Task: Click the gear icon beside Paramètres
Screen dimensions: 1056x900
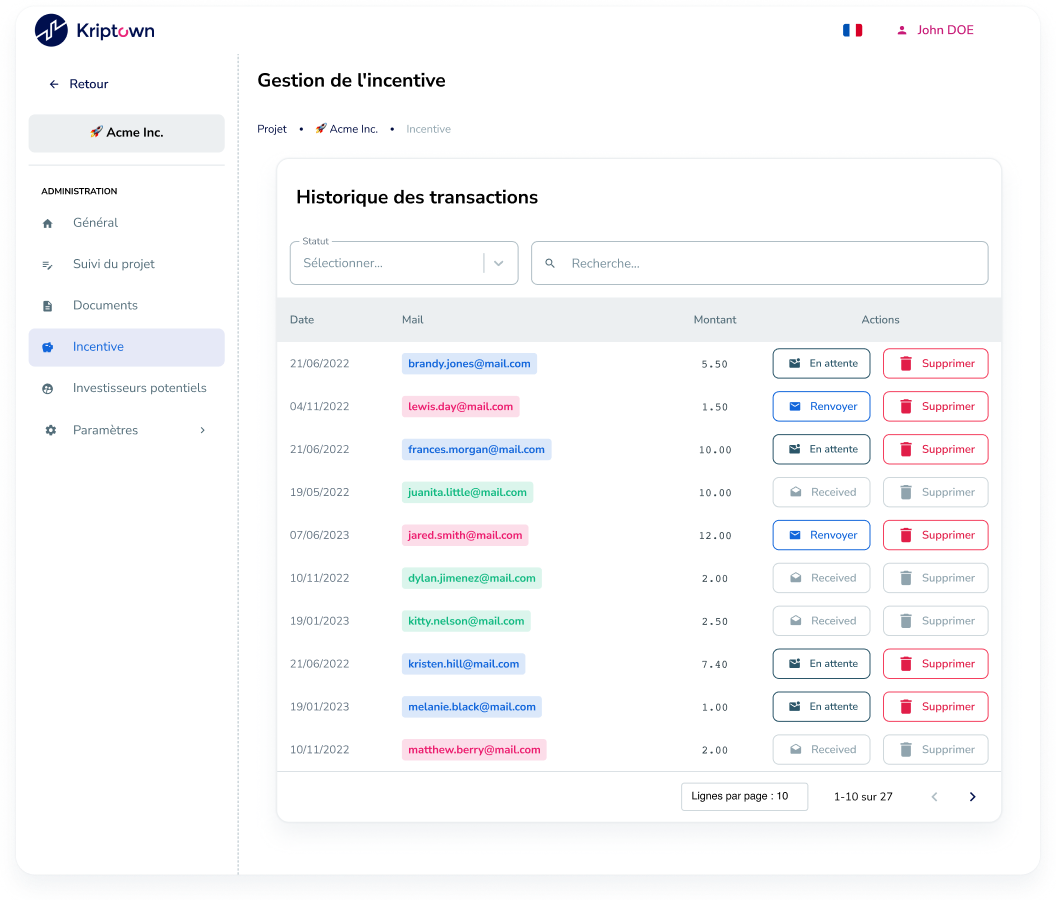Action: pyautogui.click(x=50, y=430)
